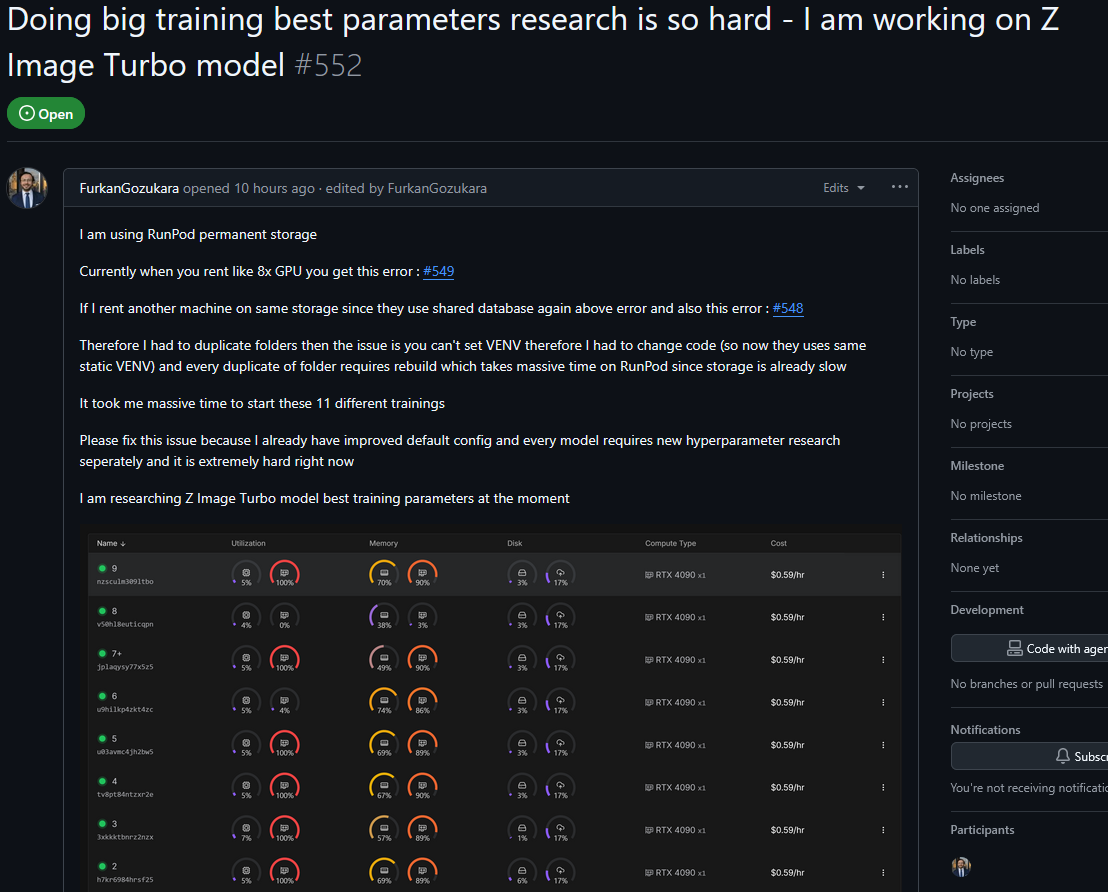This screenshot has height=892, width=1108.
Task: Follow the #548 issue link
Action: coord(788,308)
